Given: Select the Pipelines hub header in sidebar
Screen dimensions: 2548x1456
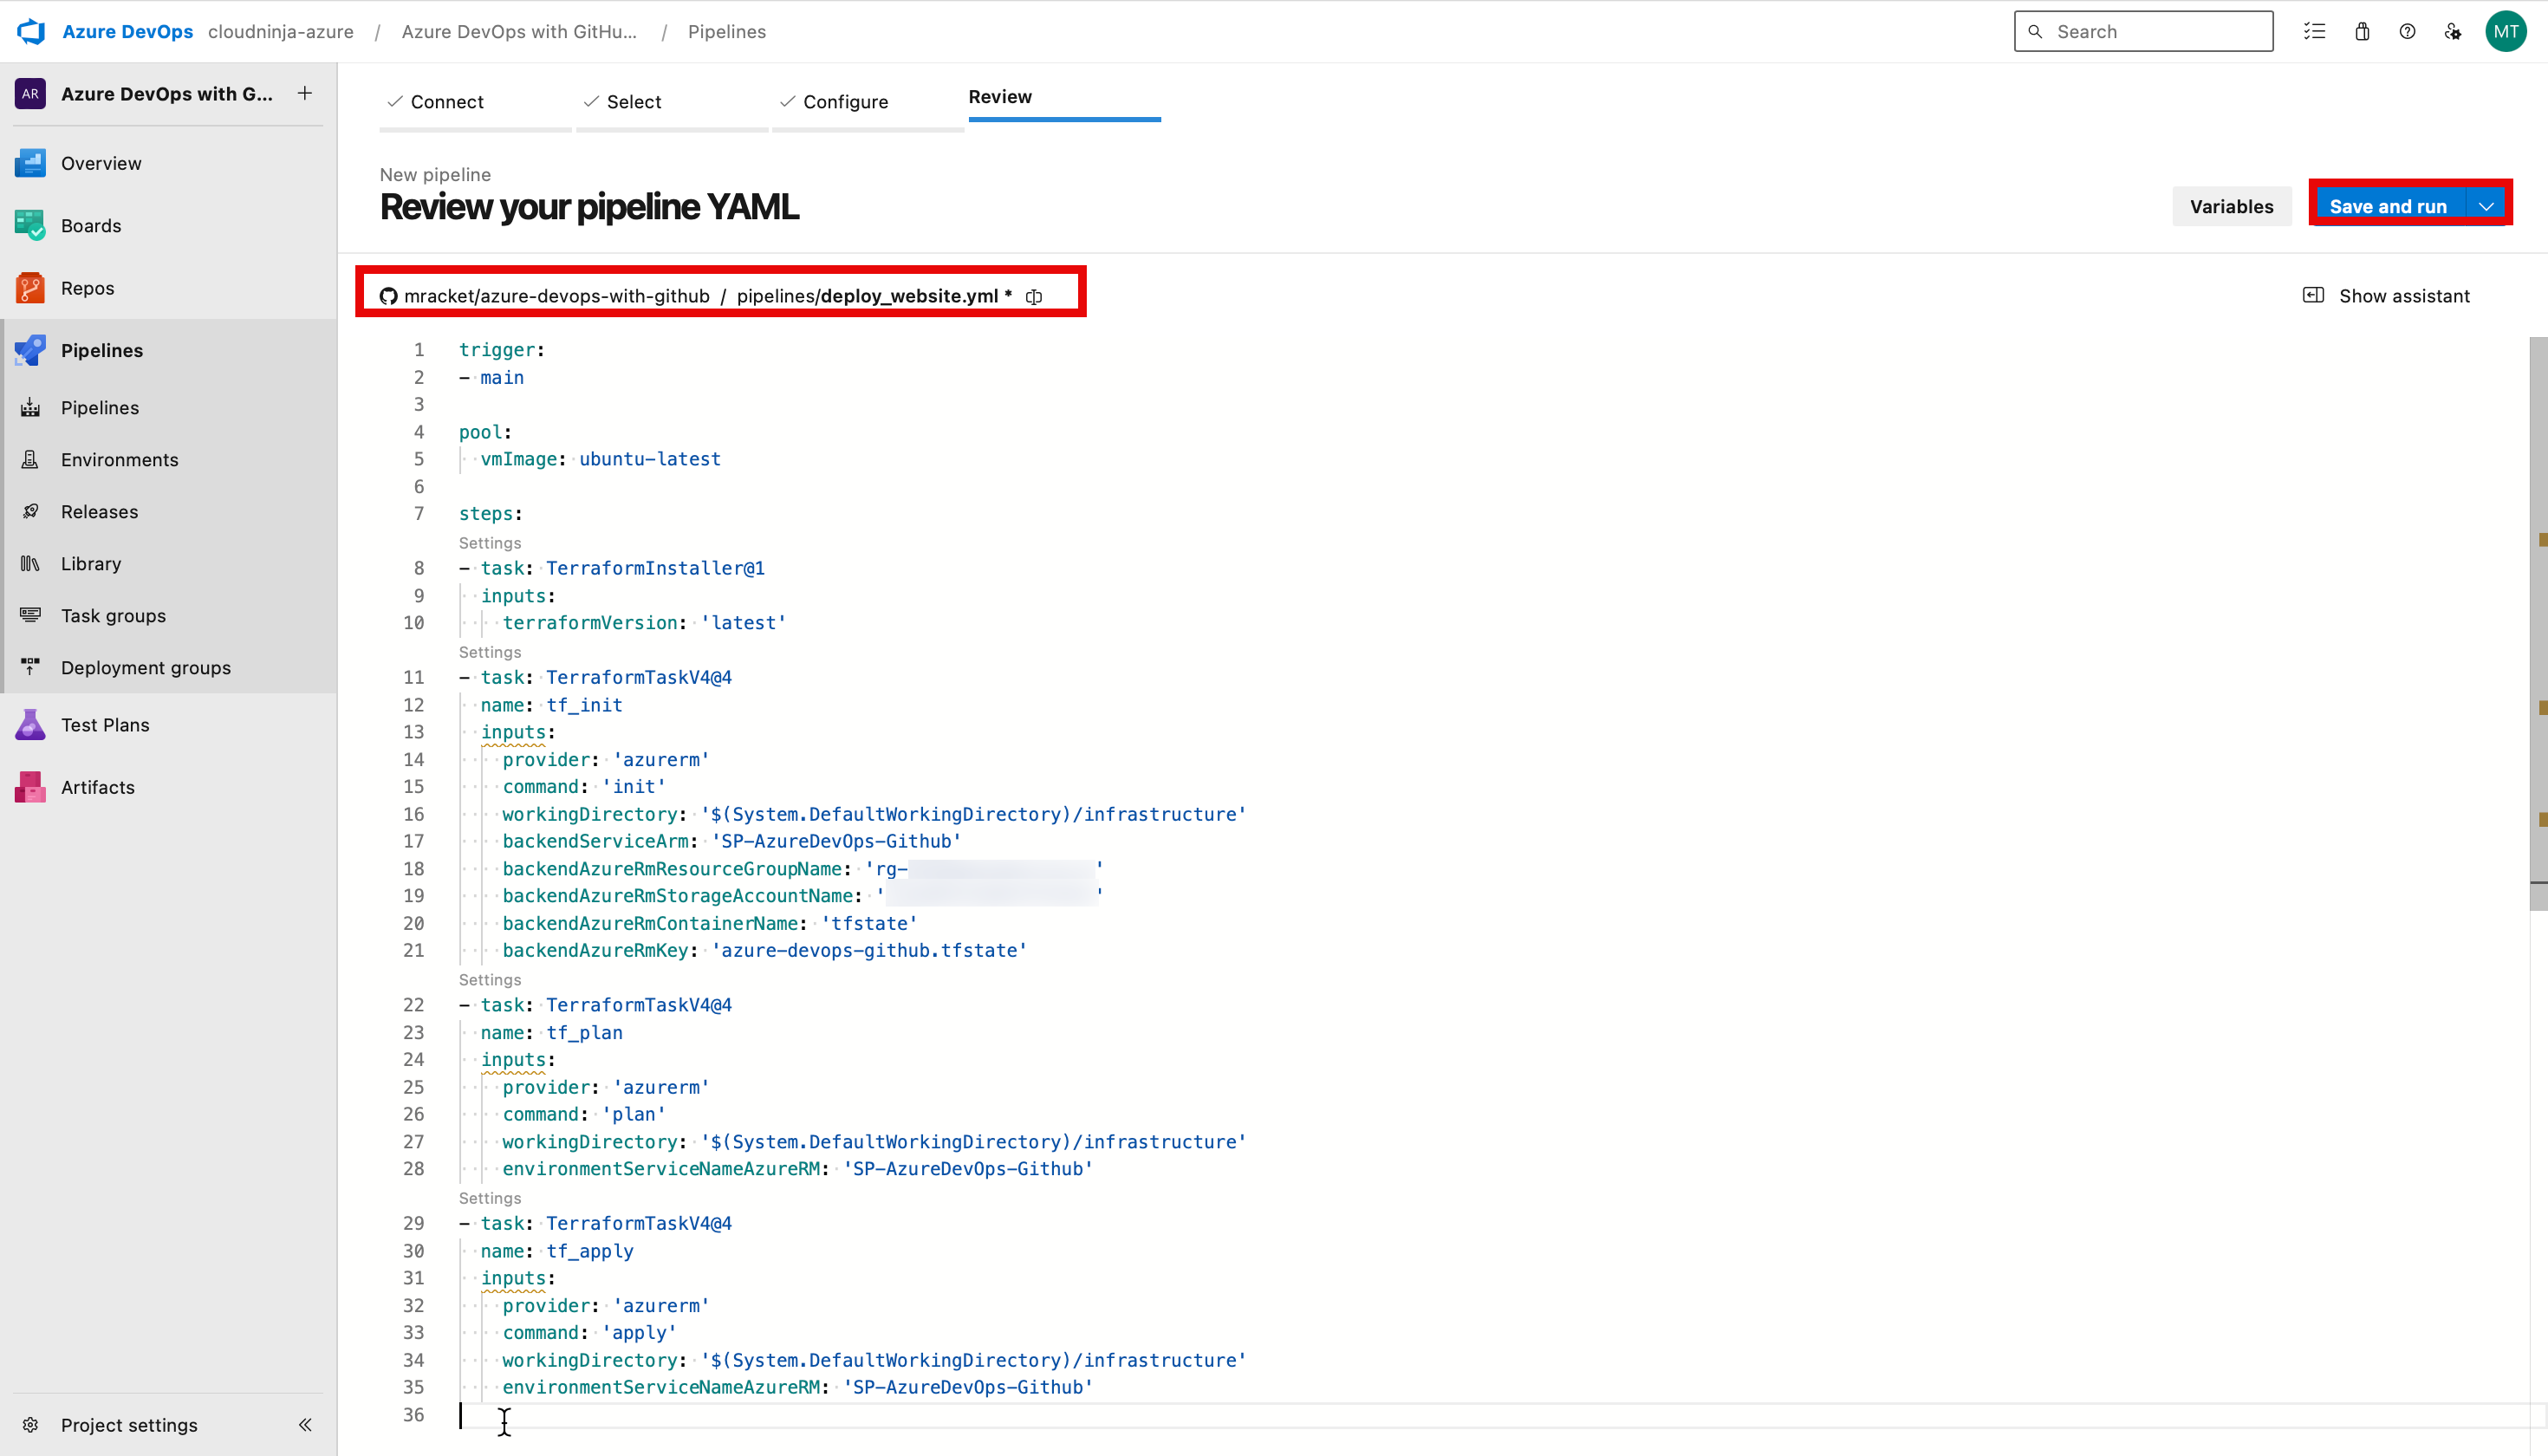Looking at the screenshot, I should coord(169,350).
